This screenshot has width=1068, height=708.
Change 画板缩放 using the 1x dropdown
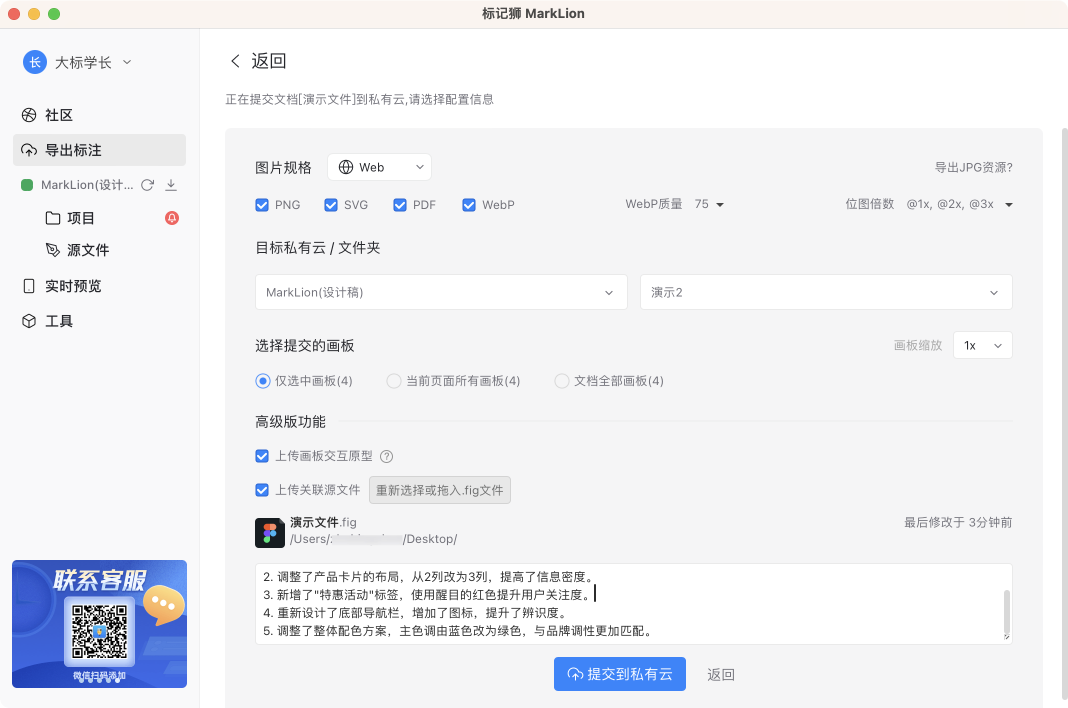pos(982,344)
